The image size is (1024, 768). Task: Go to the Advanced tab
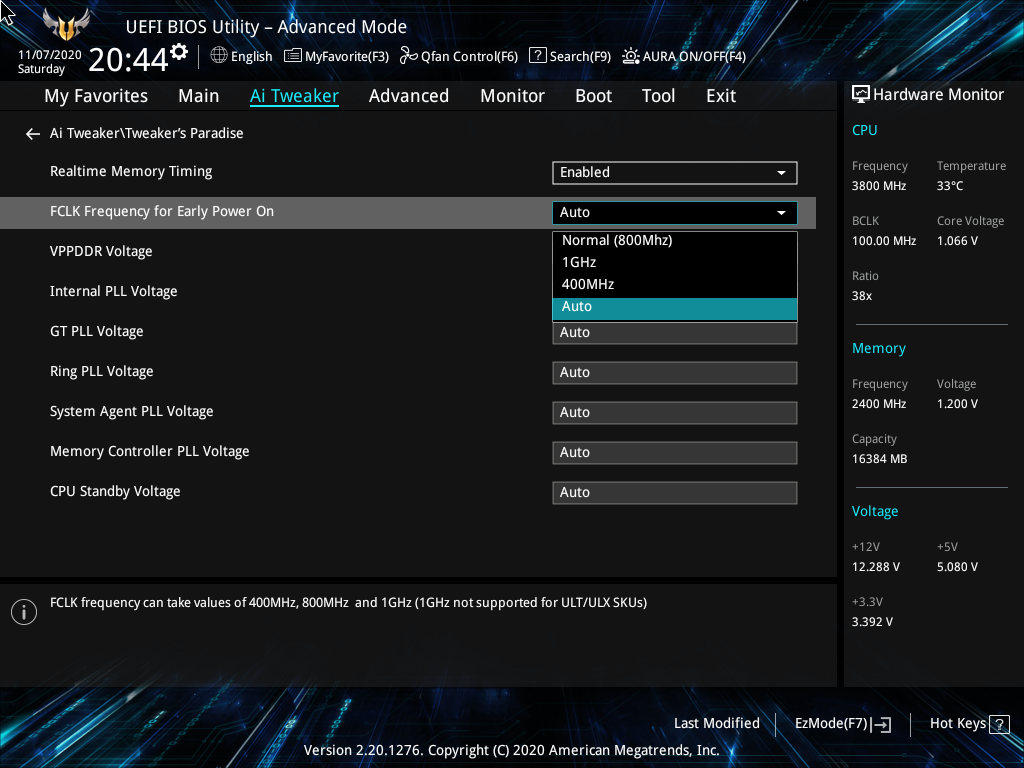(x=409, y=96)
